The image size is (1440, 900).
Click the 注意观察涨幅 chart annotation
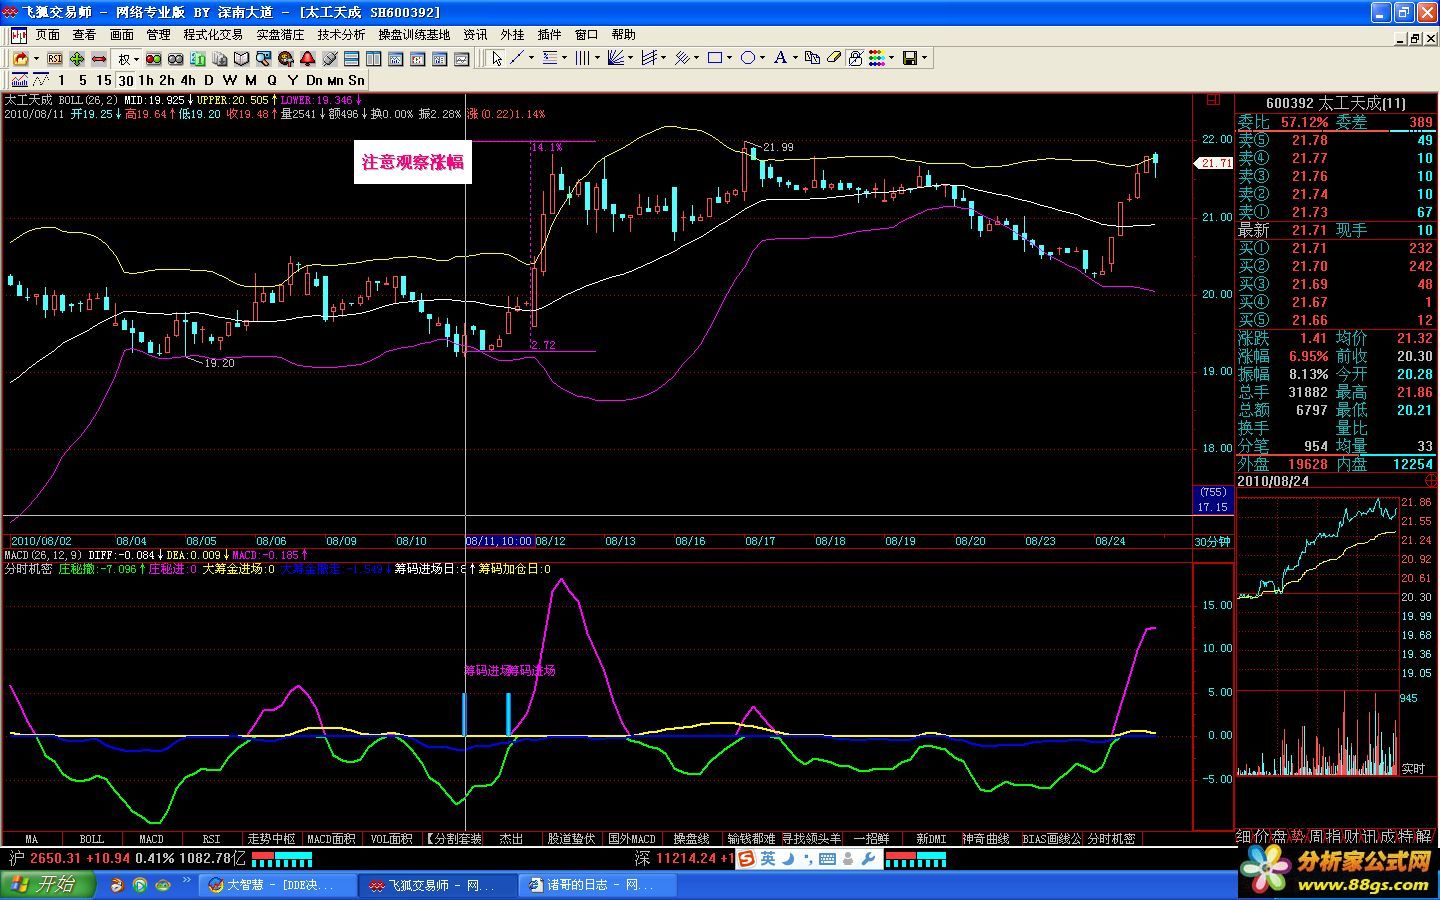coord(413,162)
